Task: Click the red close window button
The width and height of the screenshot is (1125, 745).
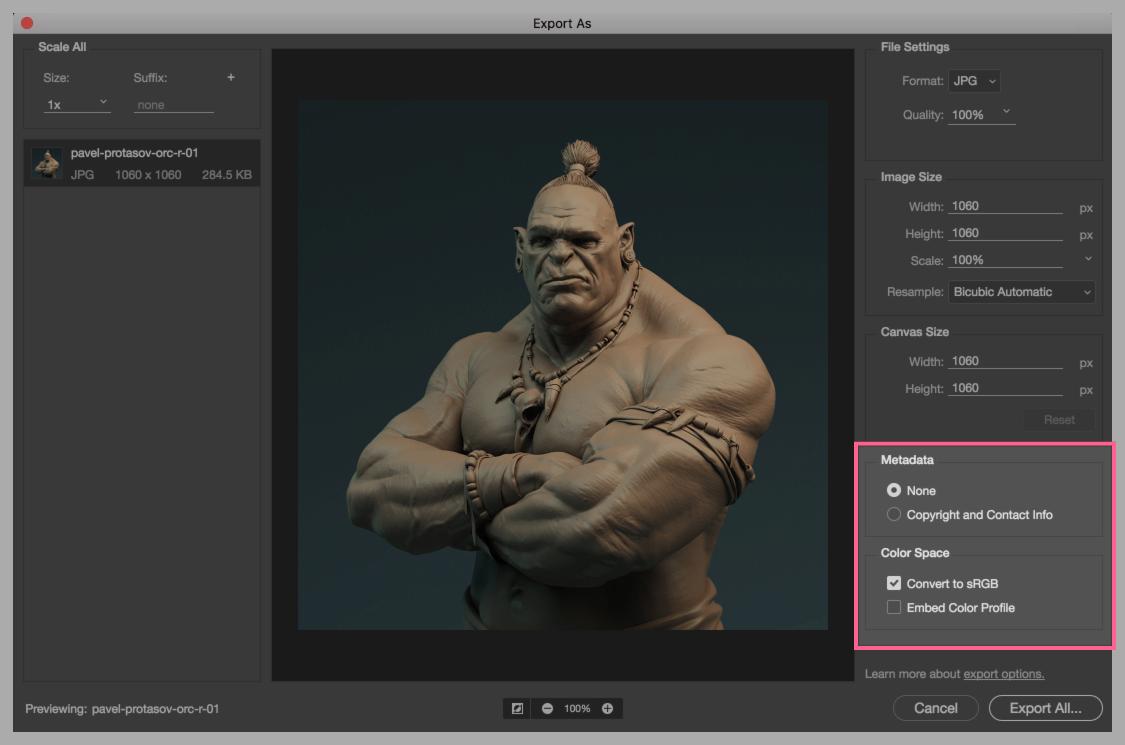Action: pos(27,22)
